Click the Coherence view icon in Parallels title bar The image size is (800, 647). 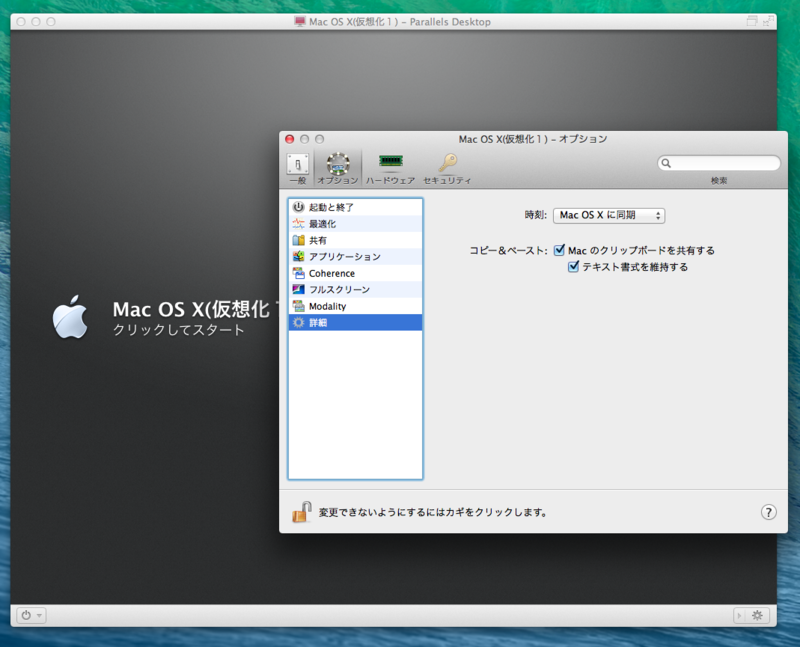pos(752,21)
